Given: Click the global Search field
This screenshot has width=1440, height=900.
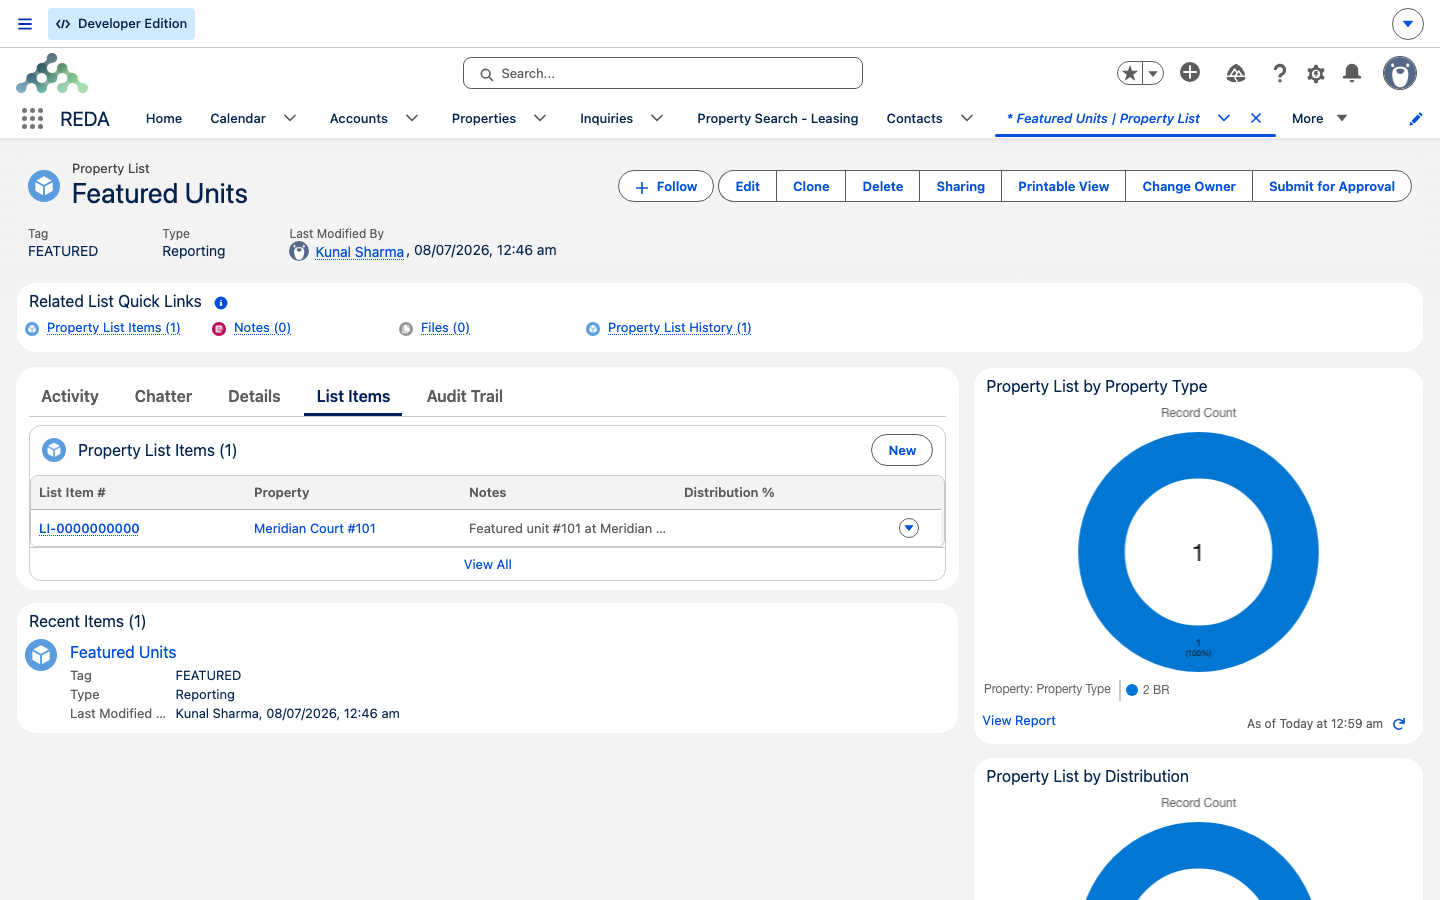Looking at the screenshot, I should tap(663, 73).
